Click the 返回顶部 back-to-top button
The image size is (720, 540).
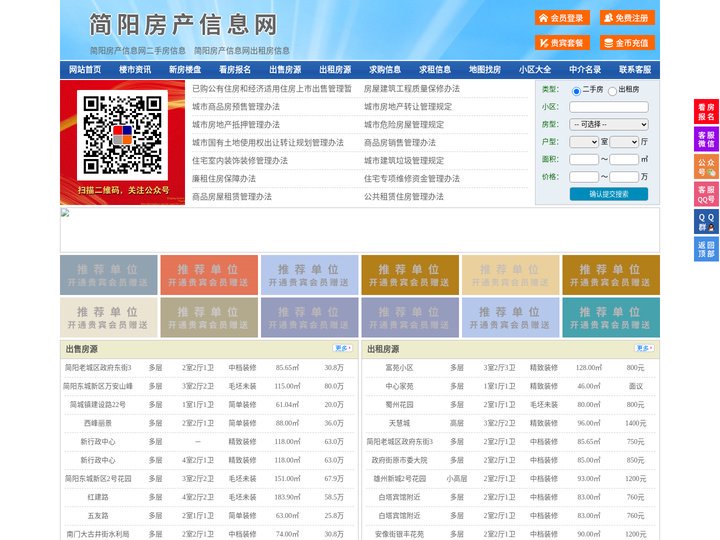[x=706, y=249]
